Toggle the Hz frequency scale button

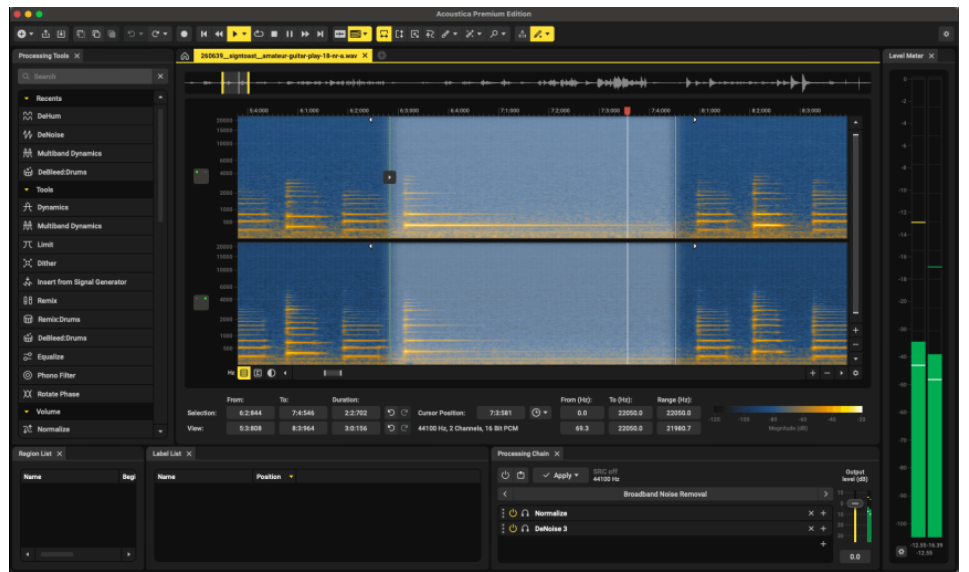point(244,373)
